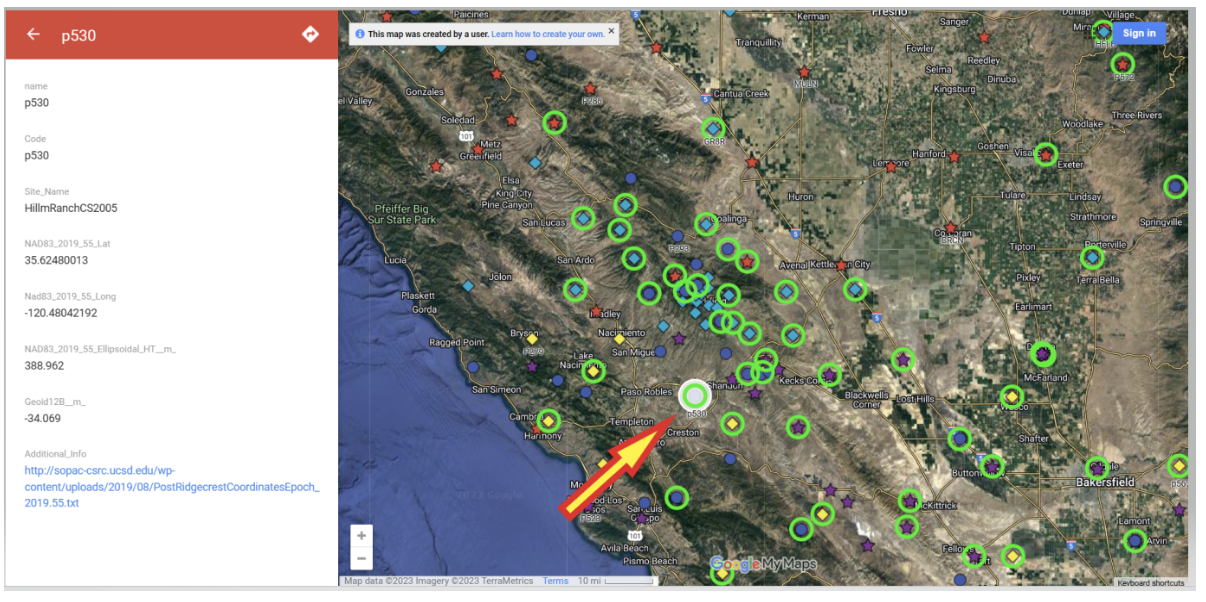Zoom out of the map

(362, 558)
